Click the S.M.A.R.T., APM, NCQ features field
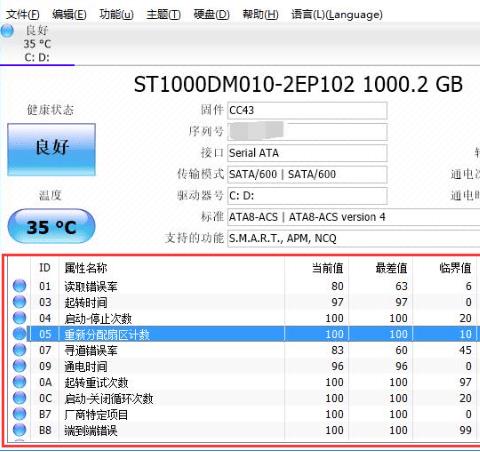The image size is (480, 452). coord(354,238)
